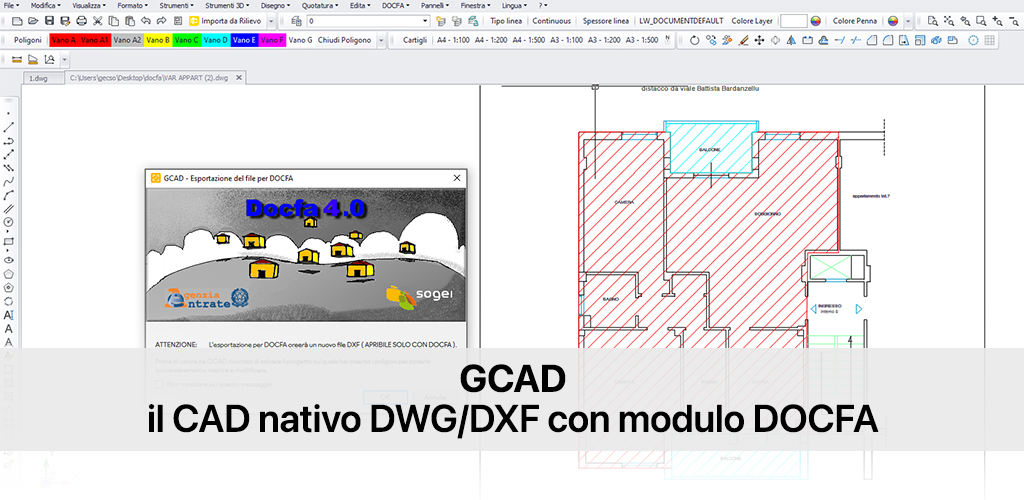Click the zoom in icon

[997, 21]
